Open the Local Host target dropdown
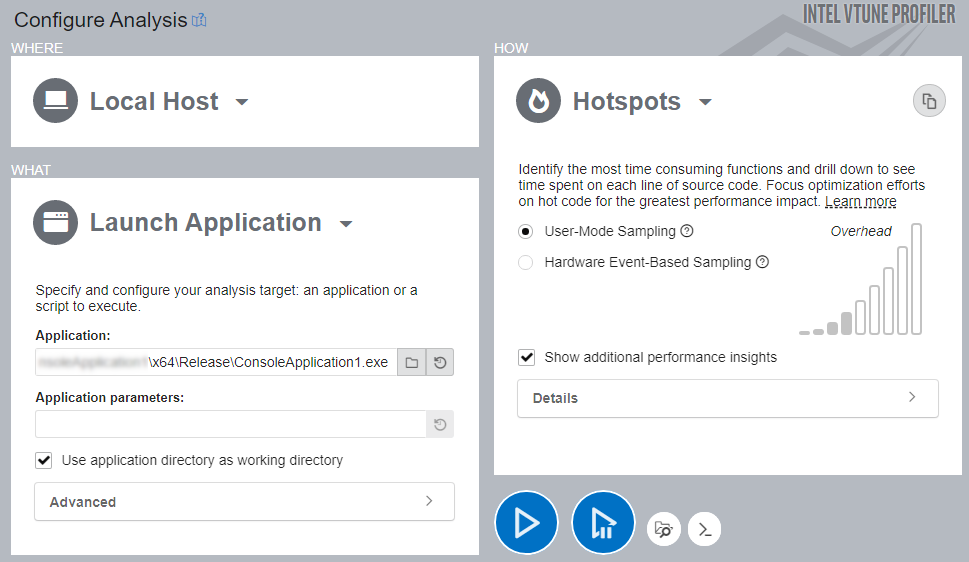The height and width of the screenshot is (562, 969). (x=241, y=102)
